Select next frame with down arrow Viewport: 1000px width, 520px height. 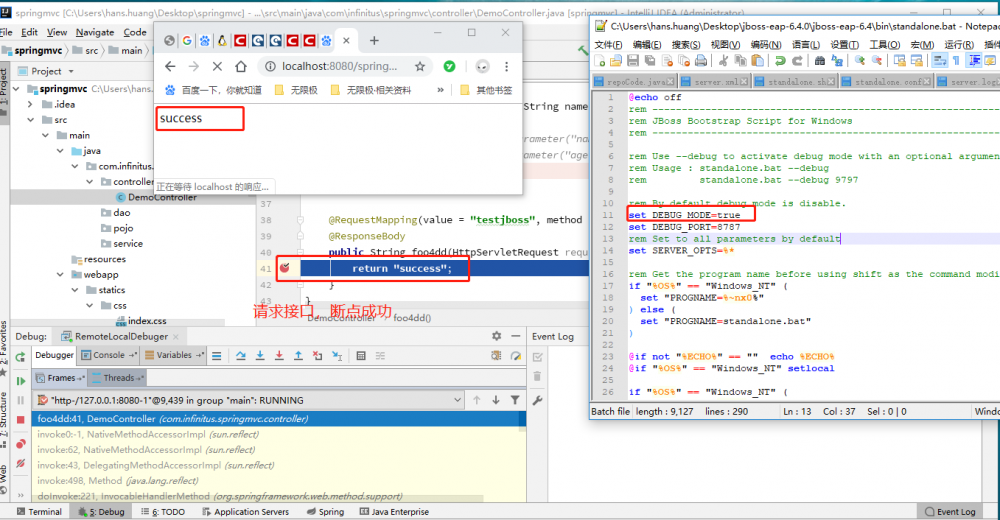click(x=496, y=400)
